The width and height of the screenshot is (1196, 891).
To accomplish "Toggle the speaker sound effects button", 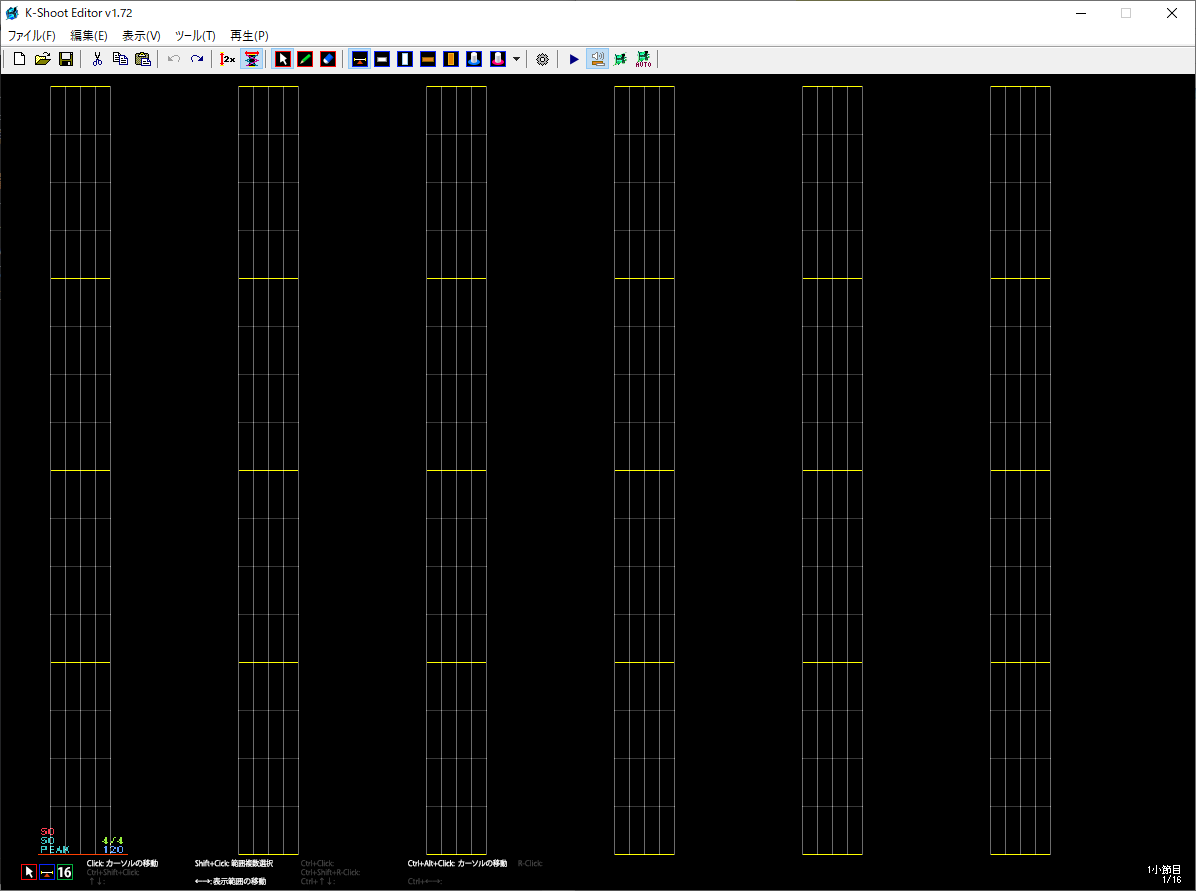I will pyautogui.click(x=597, y=59).
